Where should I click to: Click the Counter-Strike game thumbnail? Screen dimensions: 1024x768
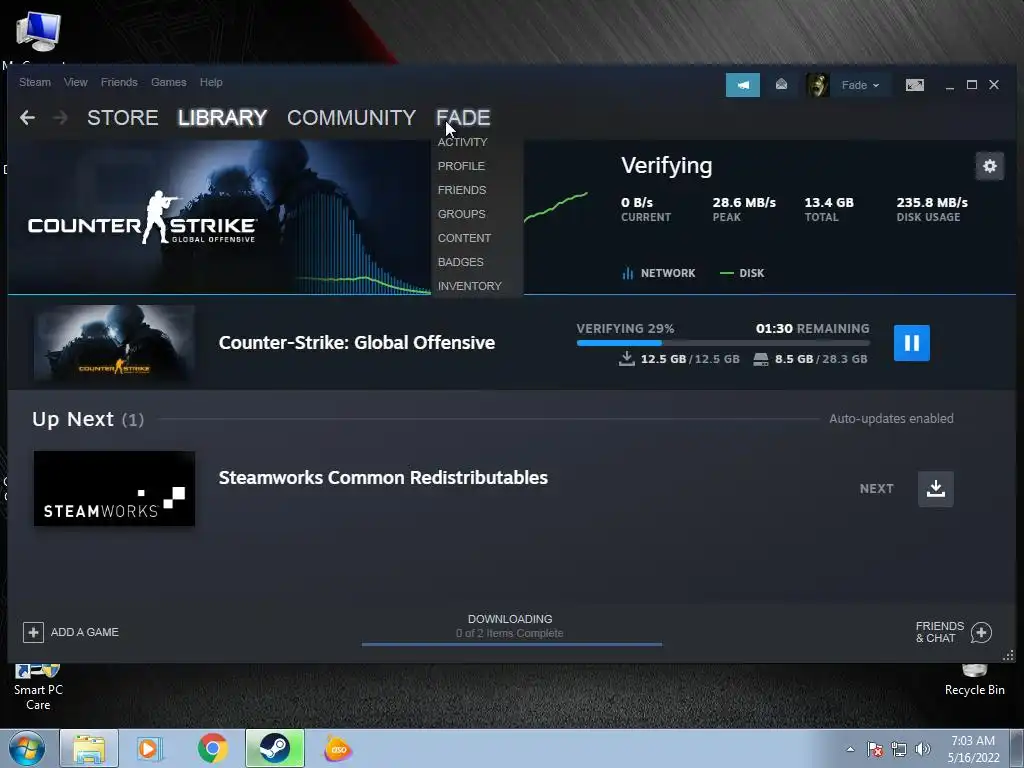point(114,343)
